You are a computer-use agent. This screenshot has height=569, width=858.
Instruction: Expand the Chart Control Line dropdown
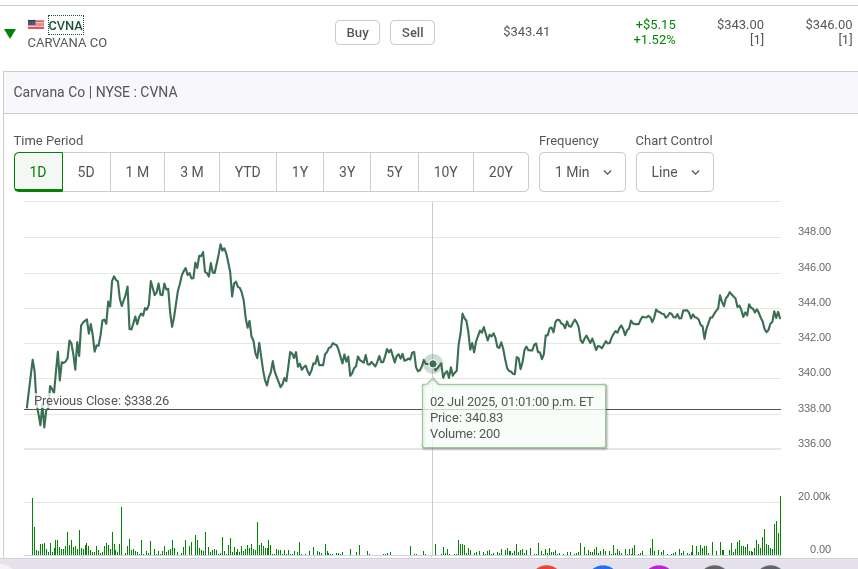coord(674,172)
